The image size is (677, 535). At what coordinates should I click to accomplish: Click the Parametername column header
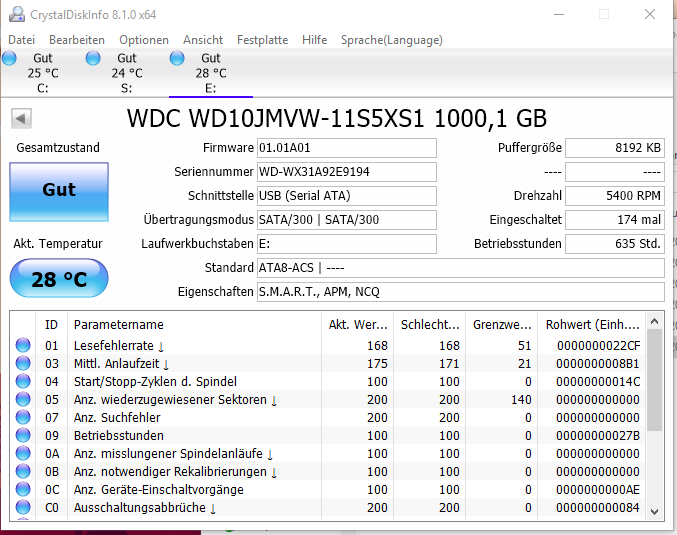[195, 325]
